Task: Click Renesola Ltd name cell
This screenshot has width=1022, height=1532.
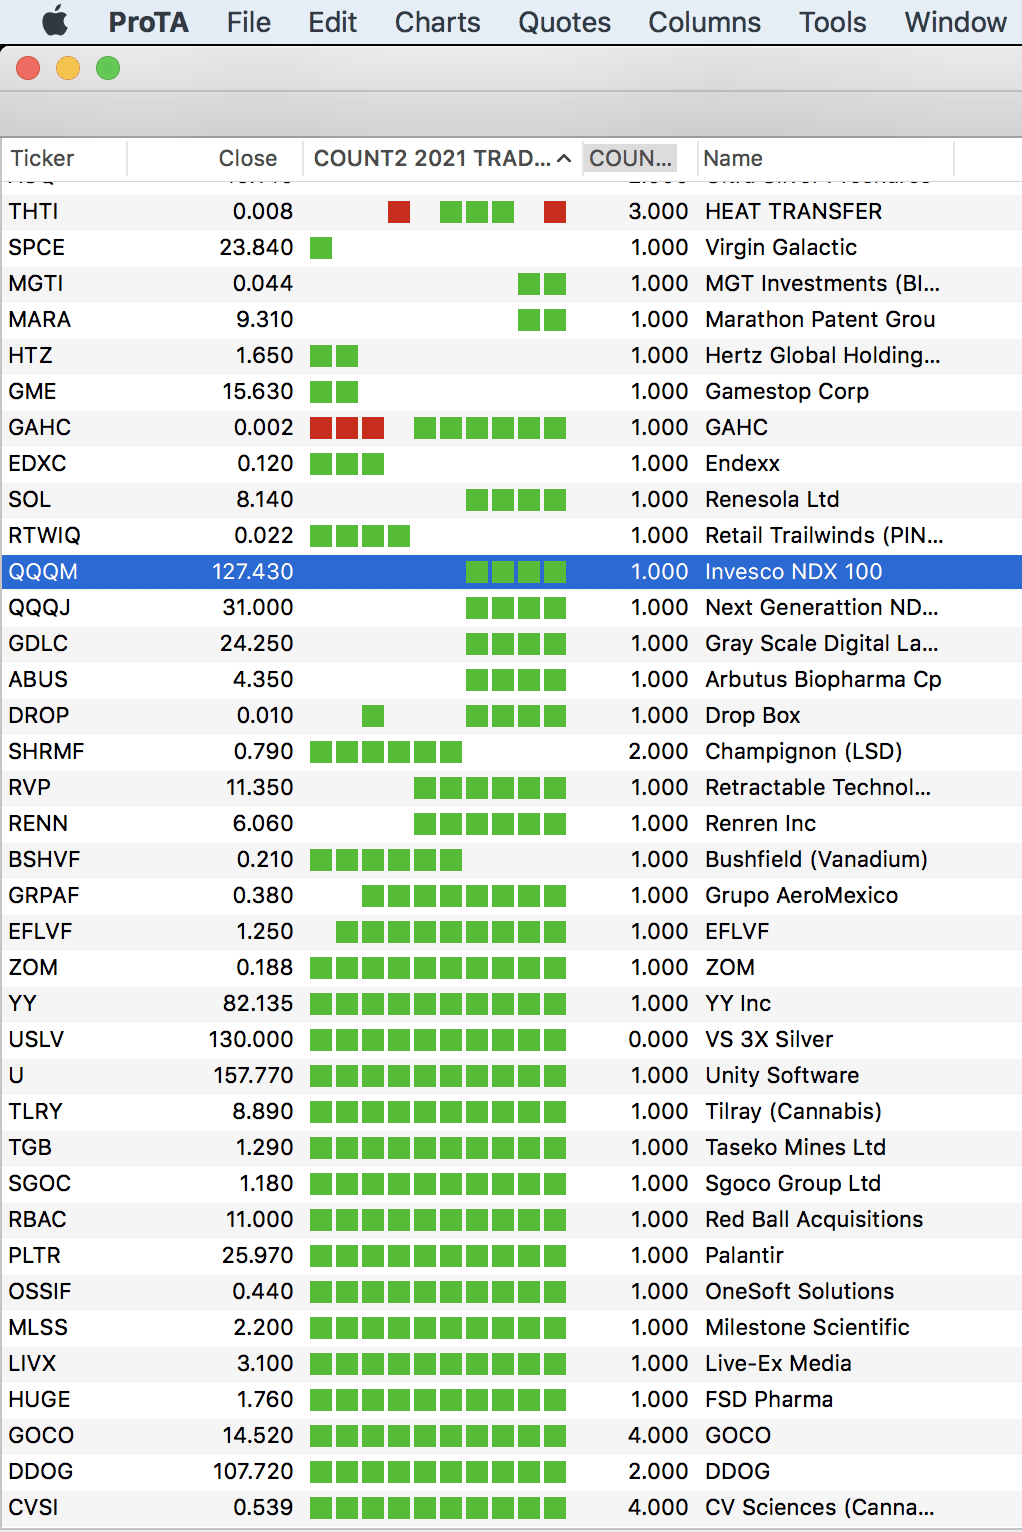Action: 772,500
